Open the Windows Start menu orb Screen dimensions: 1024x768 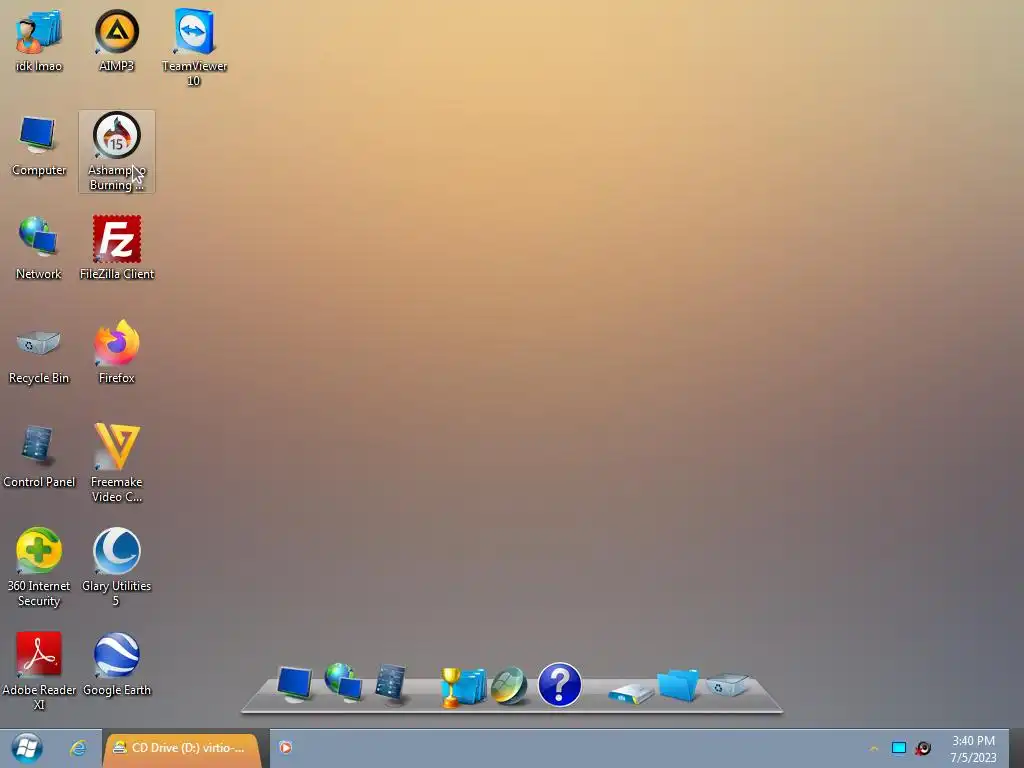tap(26, 748)
